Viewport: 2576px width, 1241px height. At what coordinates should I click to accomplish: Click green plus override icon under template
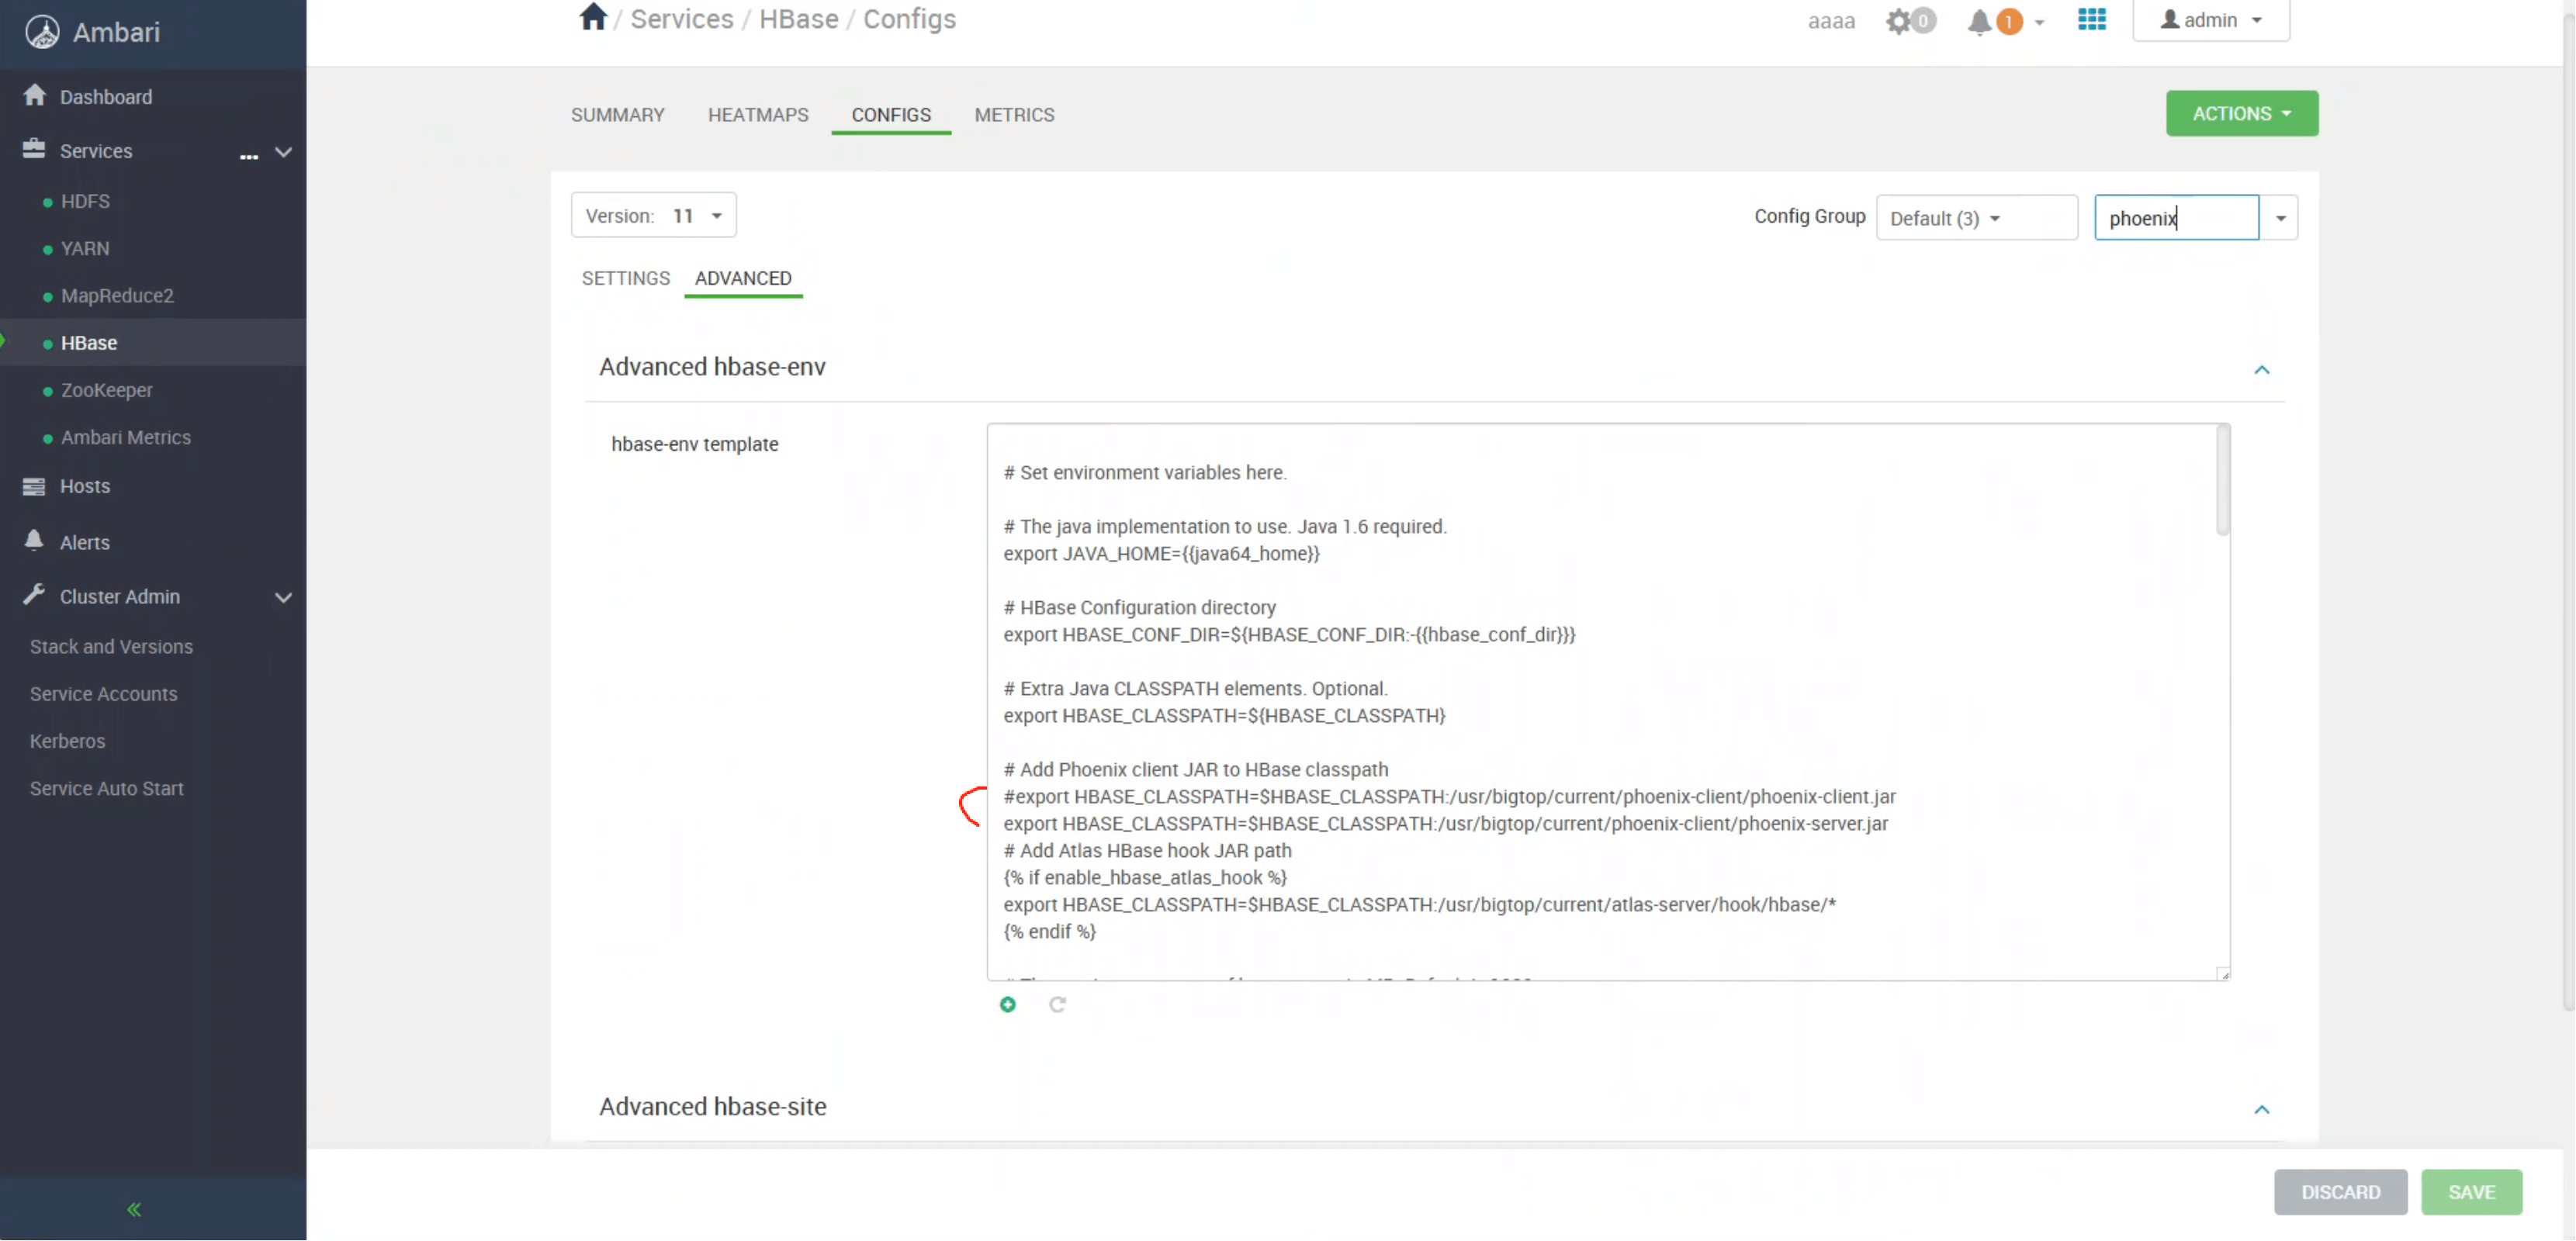click(1008, 1004)
